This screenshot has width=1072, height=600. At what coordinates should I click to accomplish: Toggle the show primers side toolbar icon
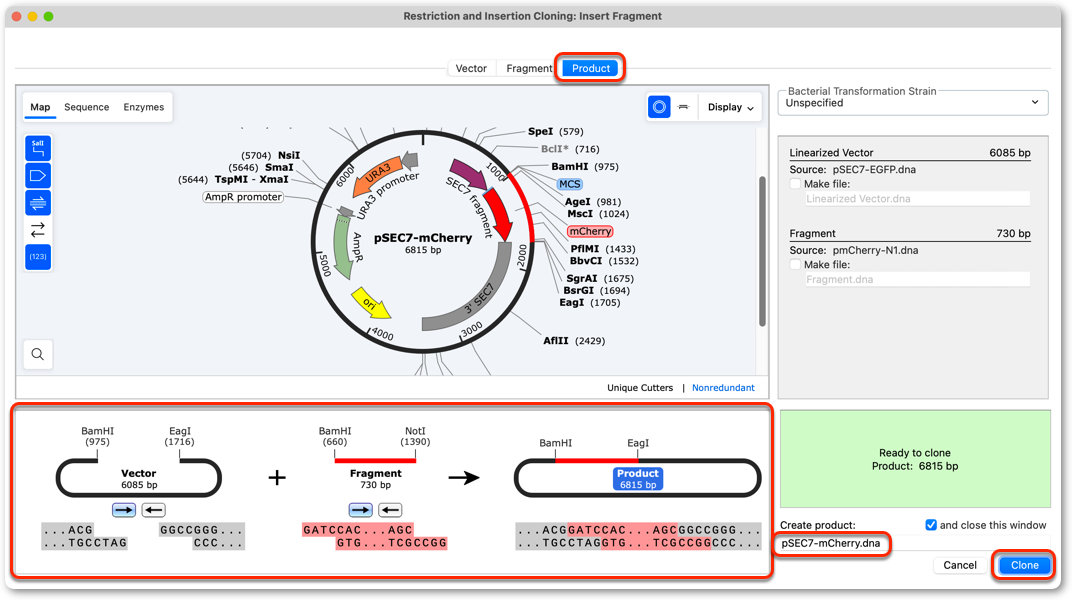(38, 203)
